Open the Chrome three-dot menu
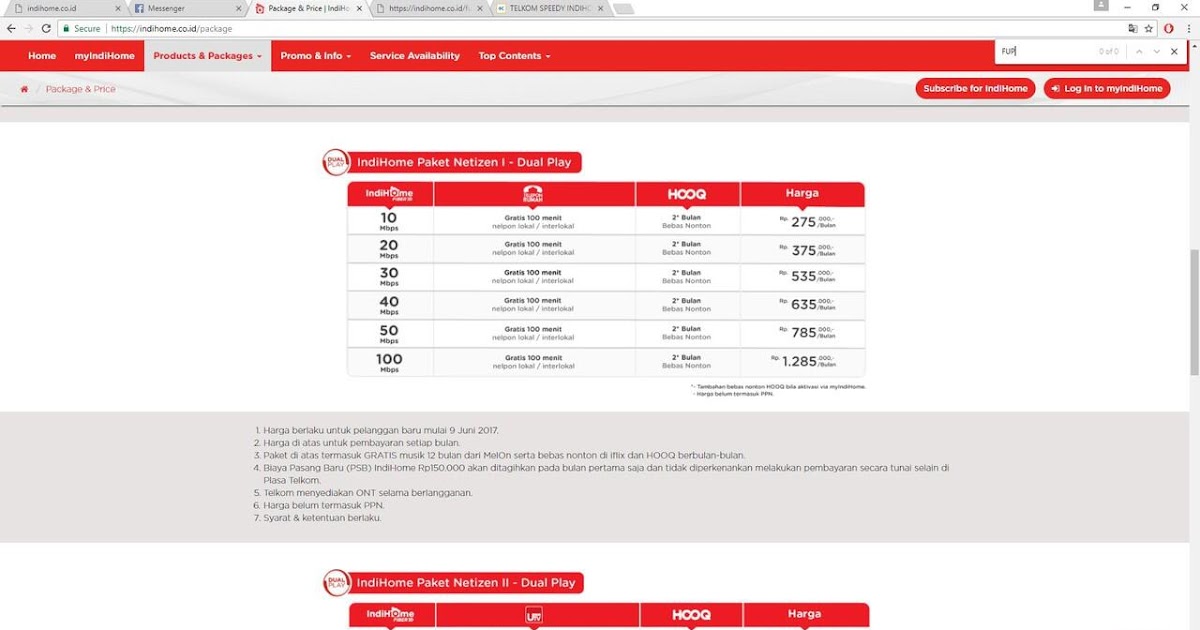This screenshot has width=1200, height=630. point(1189,28)
